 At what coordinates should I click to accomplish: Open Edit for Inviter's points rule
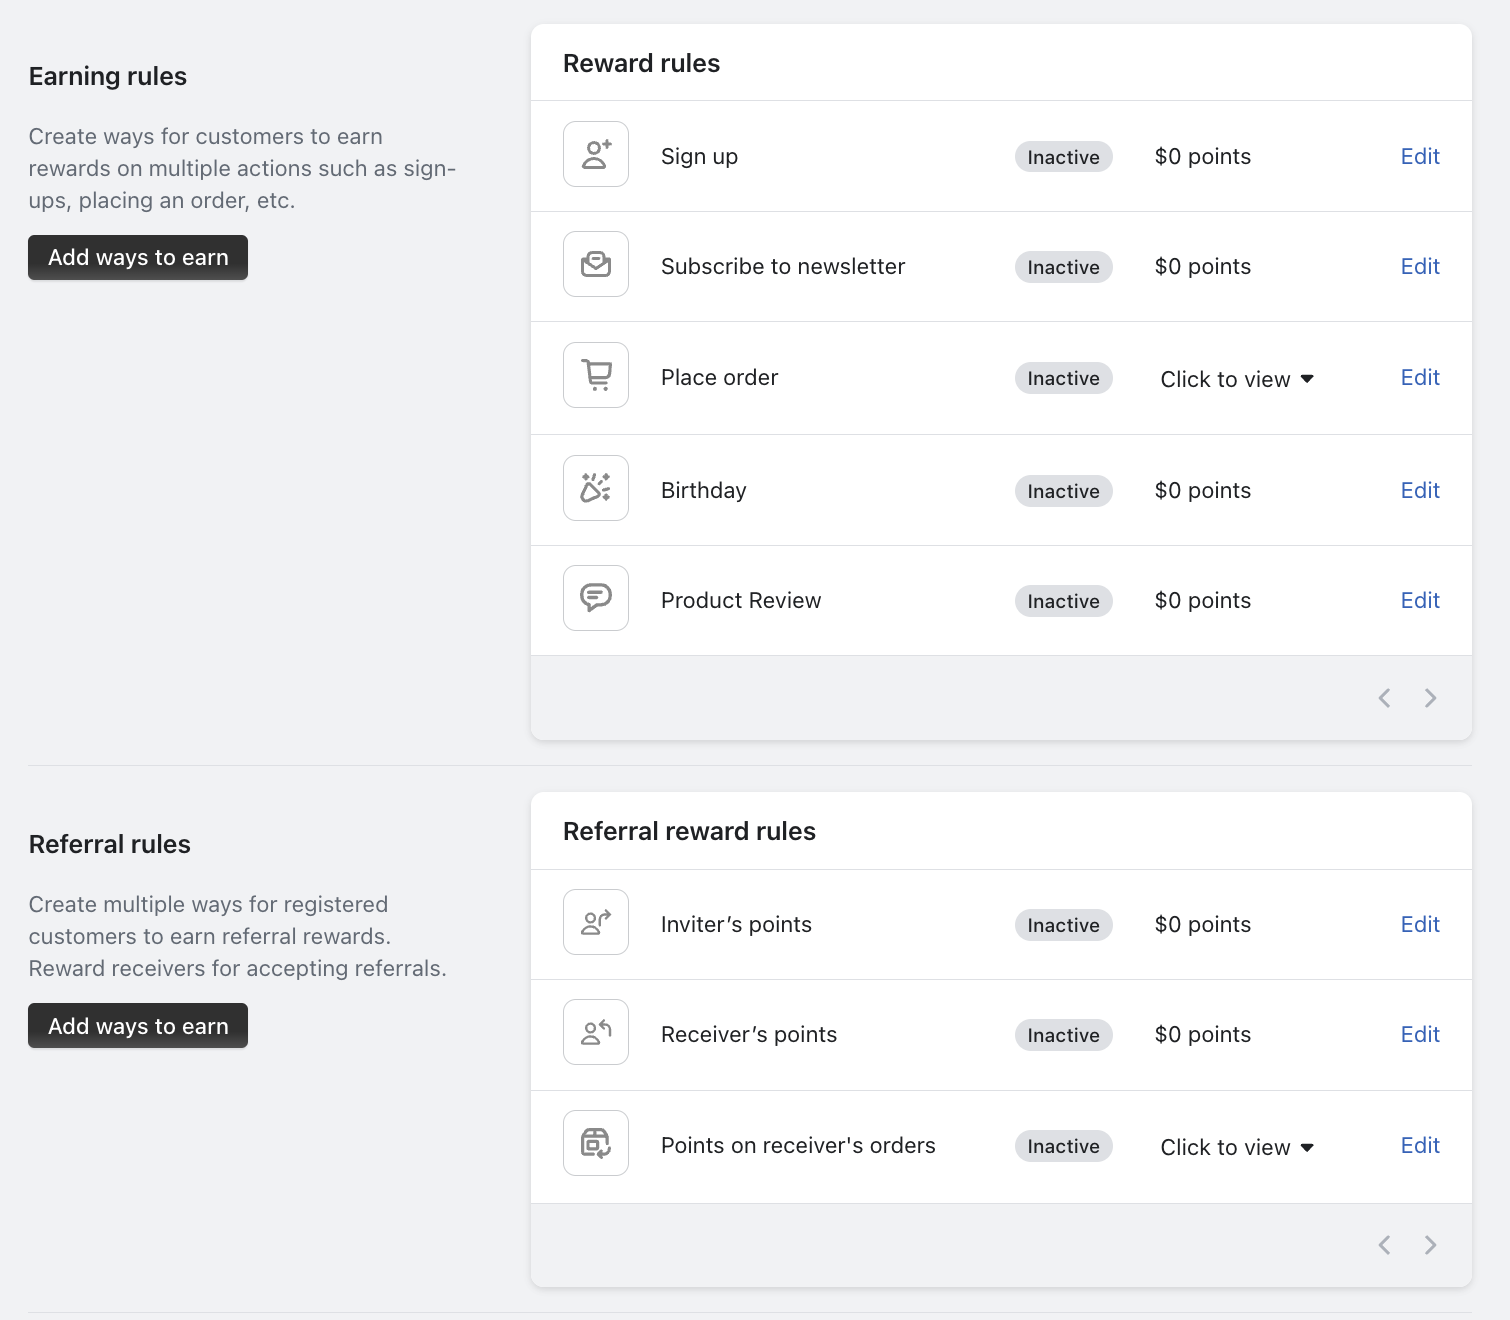coord(1420,924)
